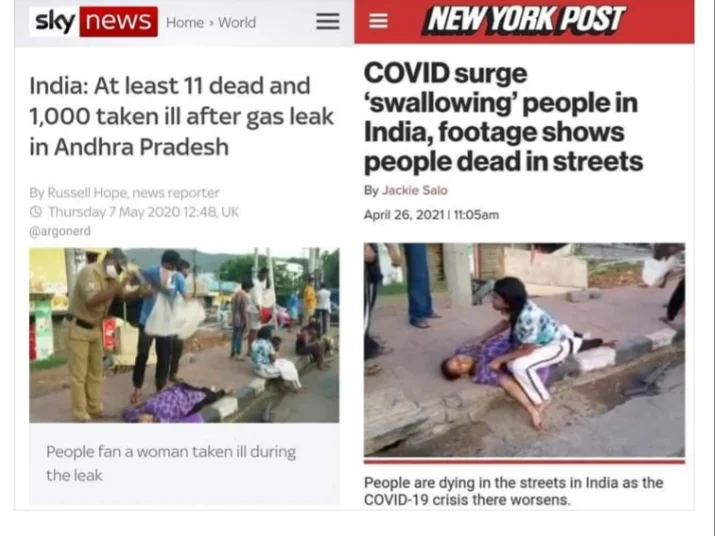715x536 pixels.
Task: Open the COVID surge headline article
Action: 503,117
